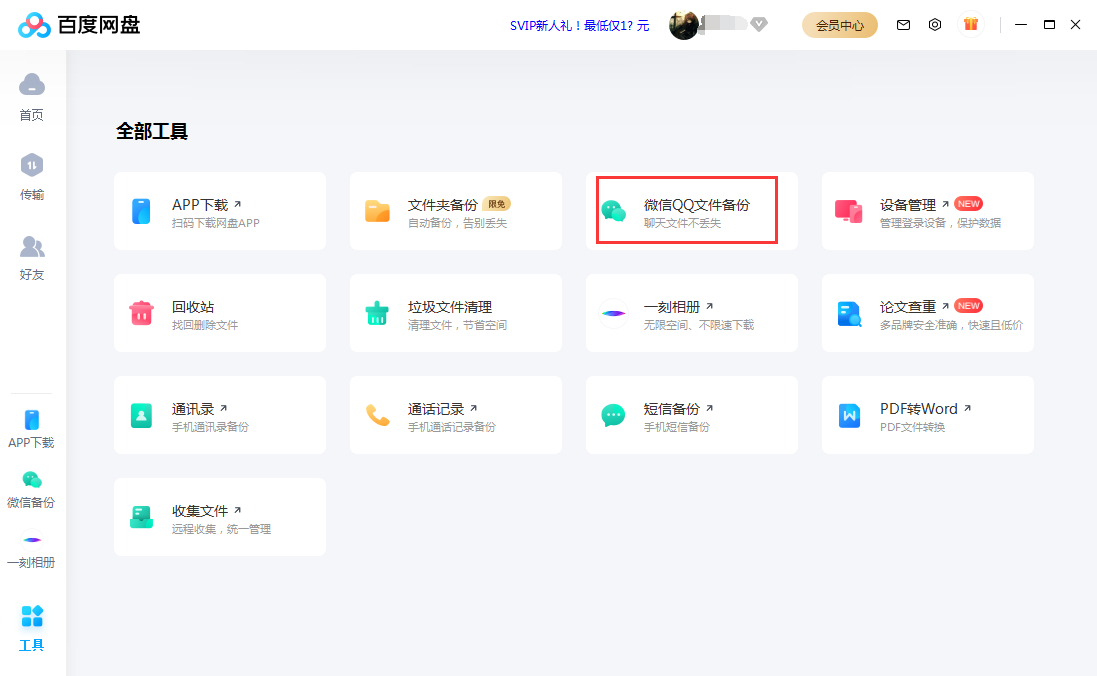Open the 垃圾文件清理 tool title
This screenshot has width=1097, height=676.
click(x=450, y=307)
